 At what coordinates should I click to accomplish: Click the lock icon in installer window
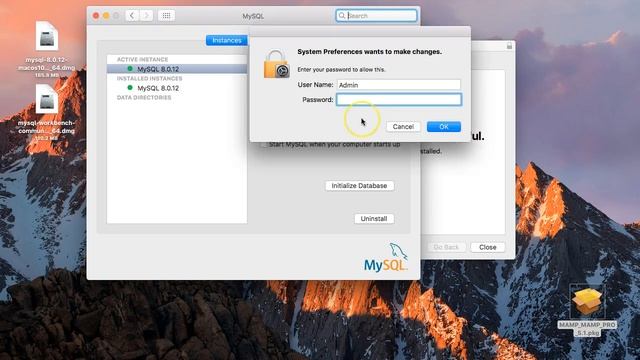pyautogui.click(x=509, y=46)
